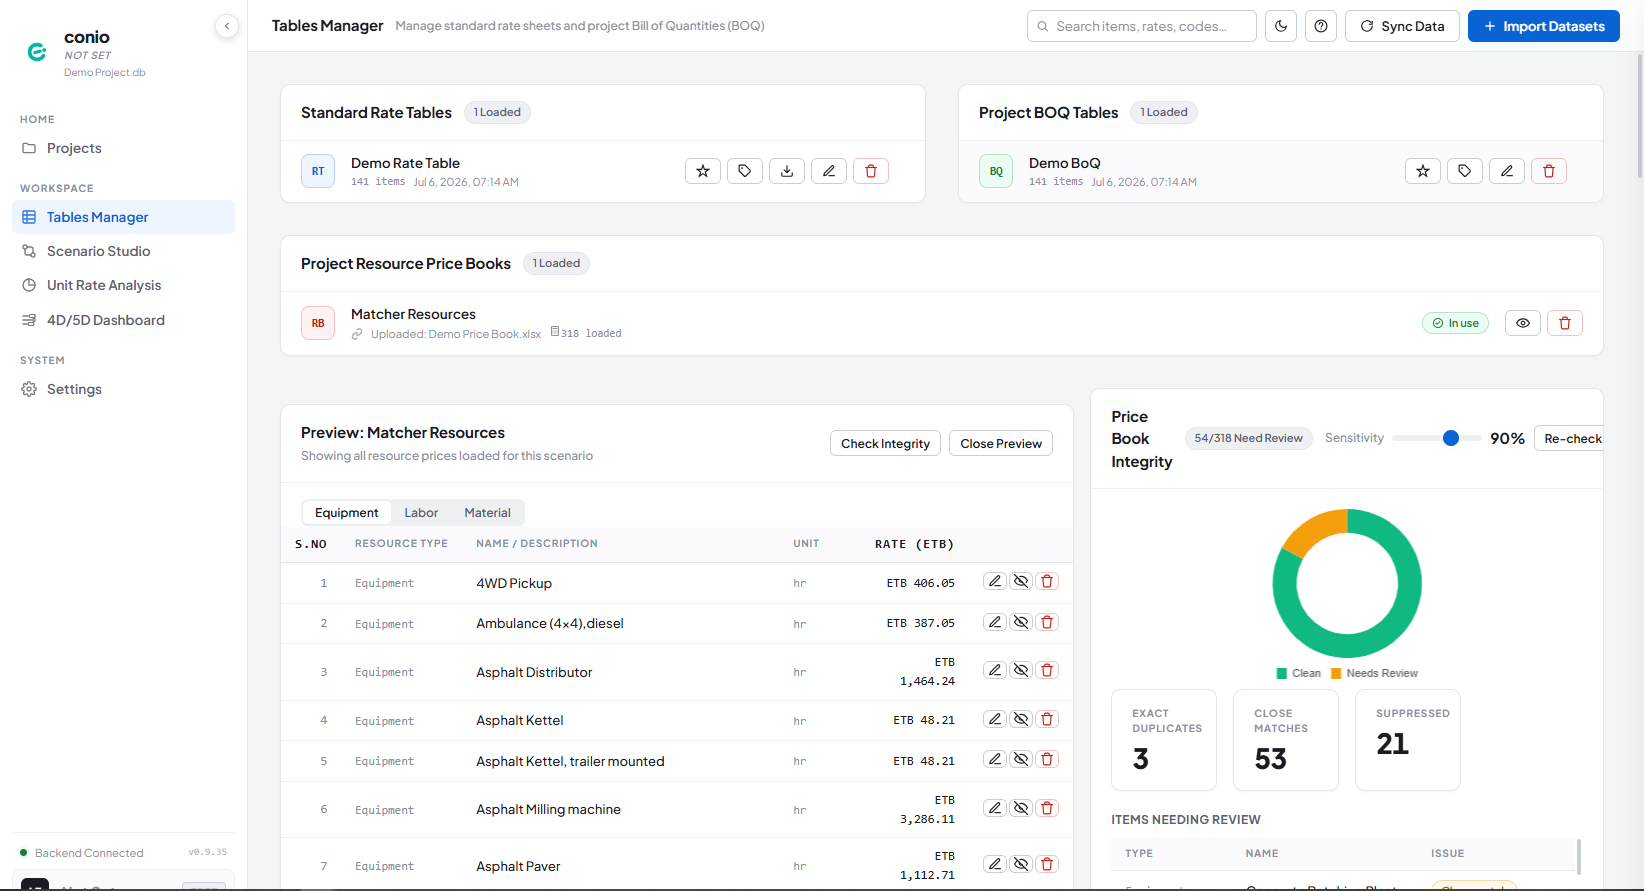Click the Check Integrity button

point(885,443)
